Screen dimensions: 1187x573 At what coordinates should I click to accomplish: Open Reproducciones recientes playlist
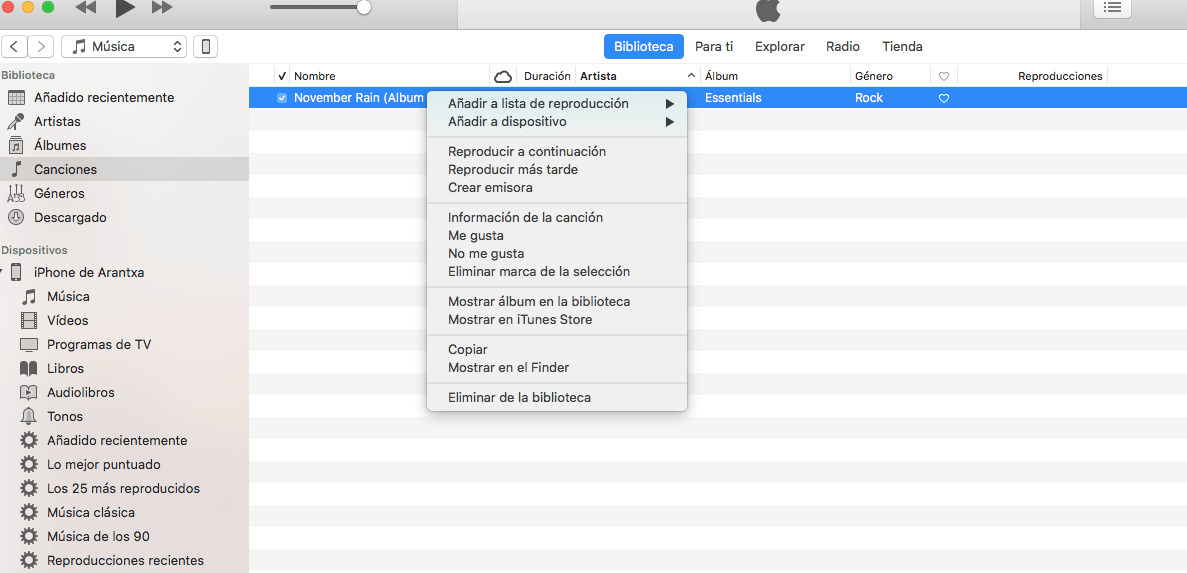point(124,561)
